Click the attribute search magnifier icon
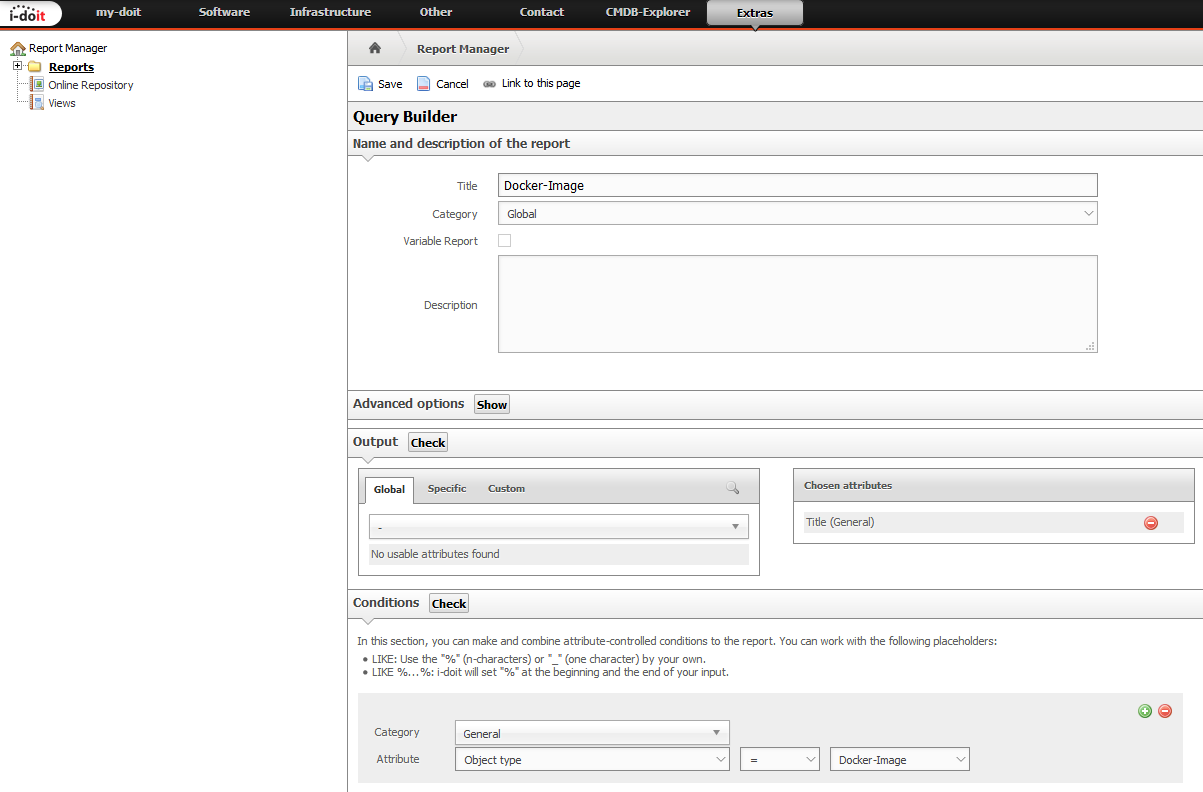Viewport: 1203px width, 792px height. point(732,488)
